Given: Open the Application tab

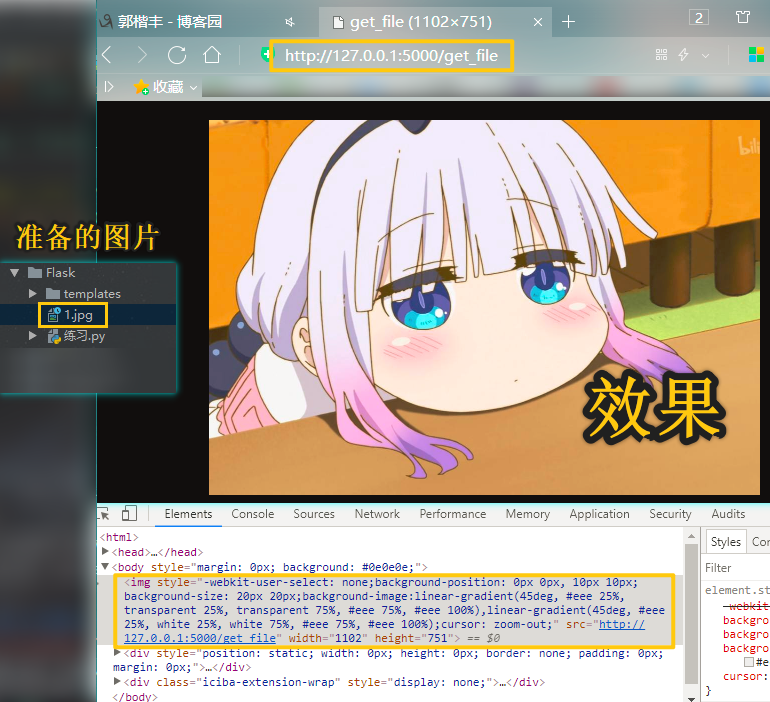Looking at the screenshot, I should (599, 514).
